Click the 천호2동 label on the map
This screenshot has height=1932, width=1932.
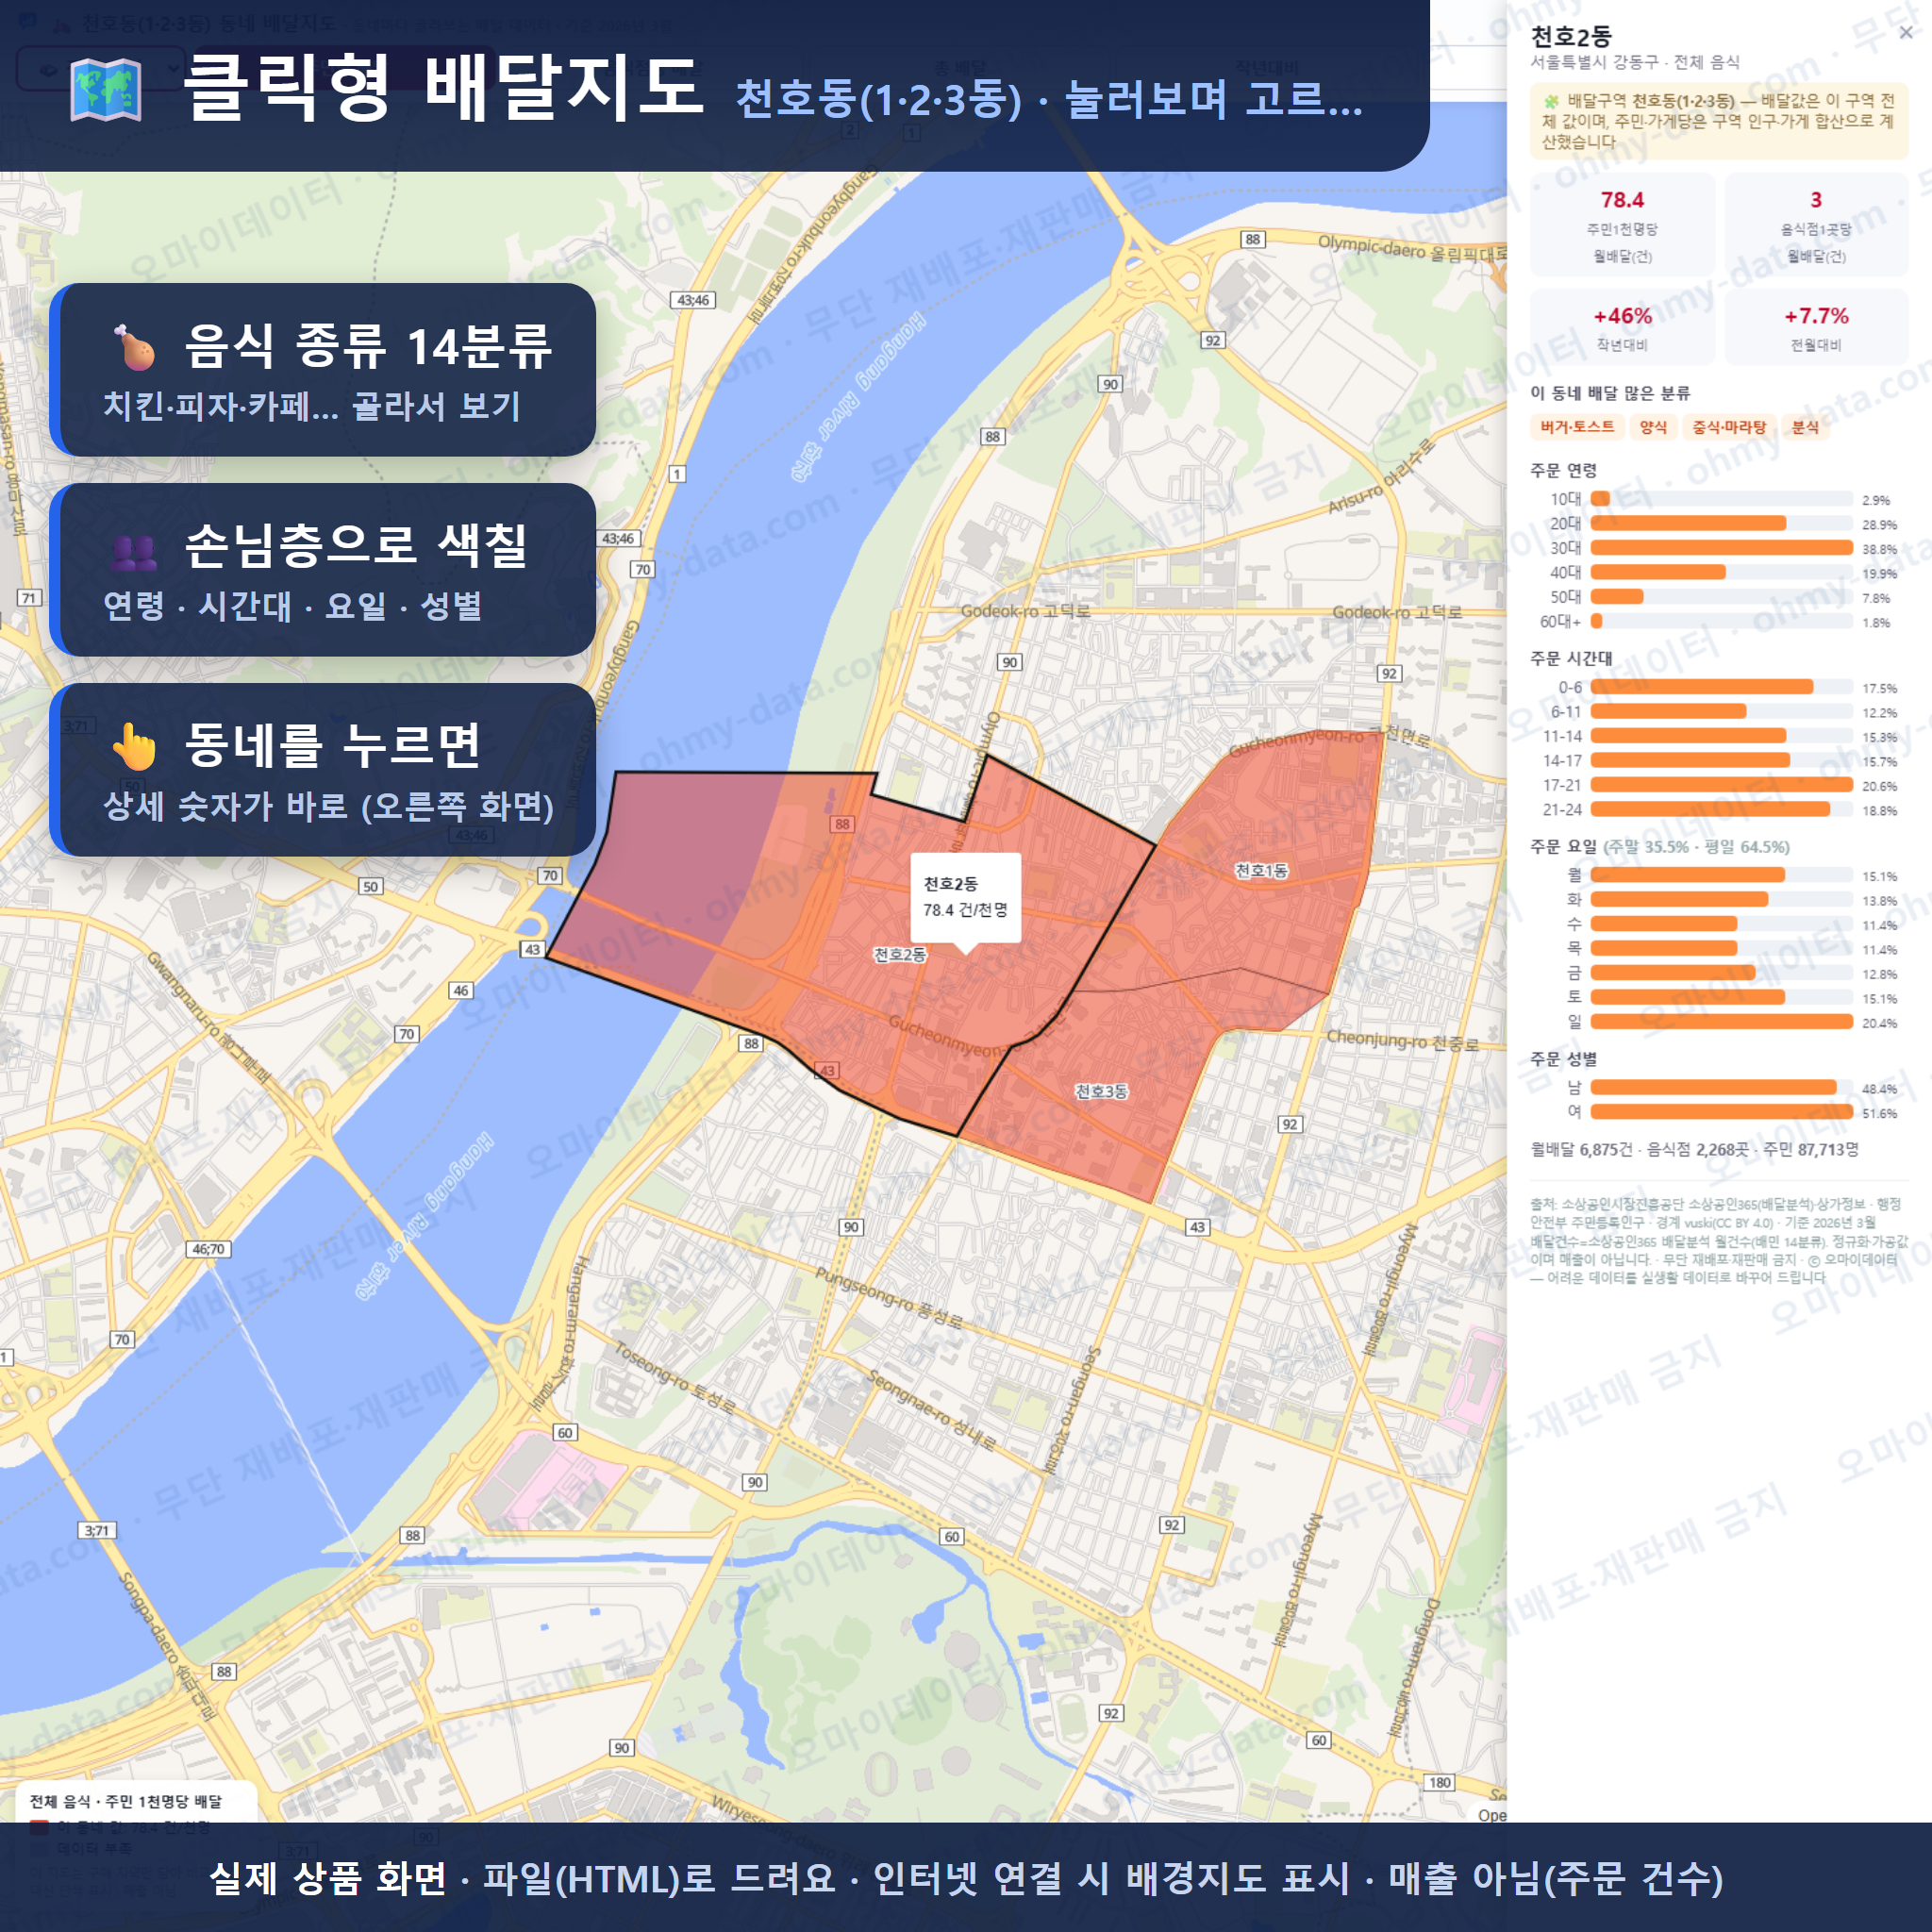tap(899, 954)
